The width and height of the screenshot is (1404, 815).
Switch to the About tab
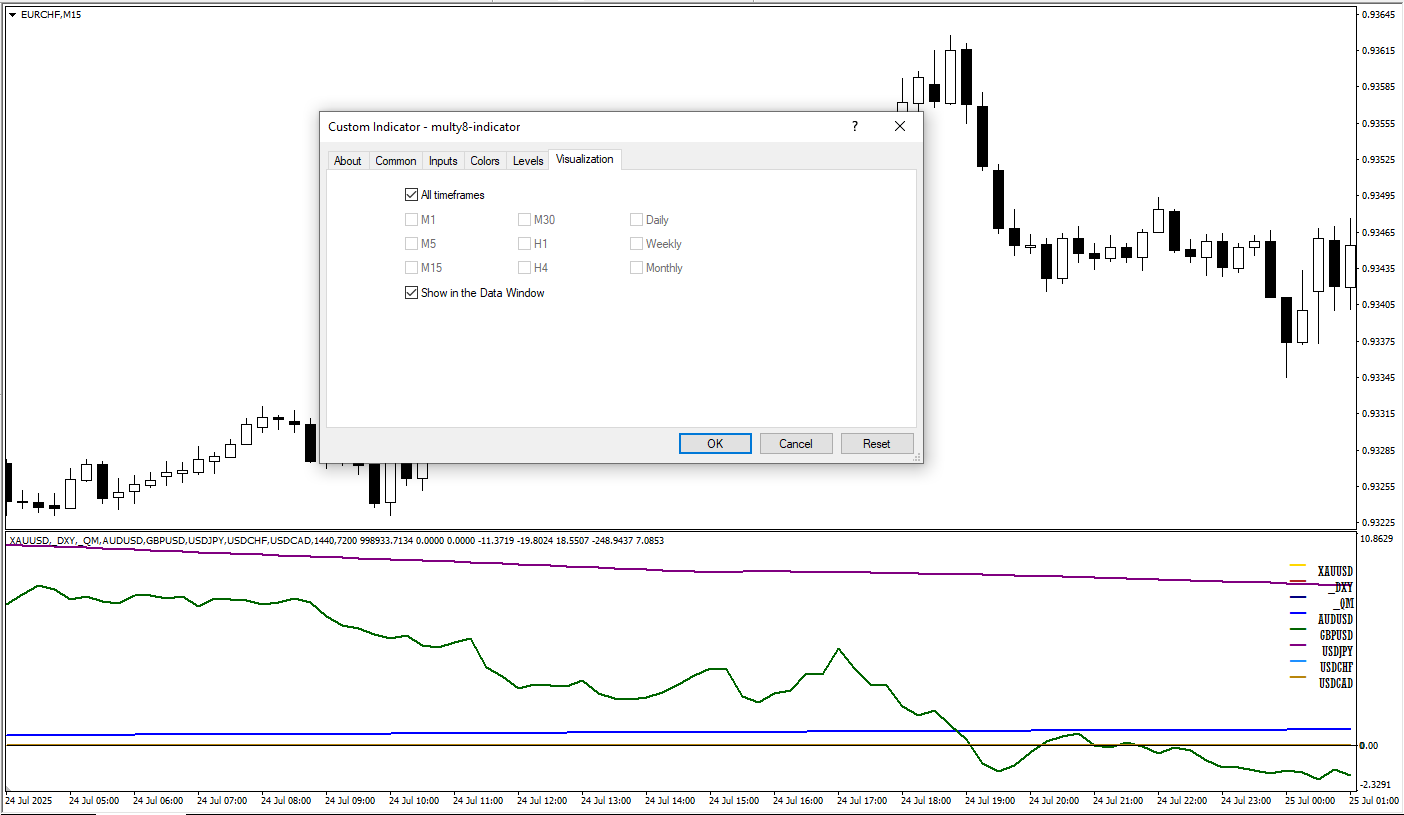[x=348, y=161]
